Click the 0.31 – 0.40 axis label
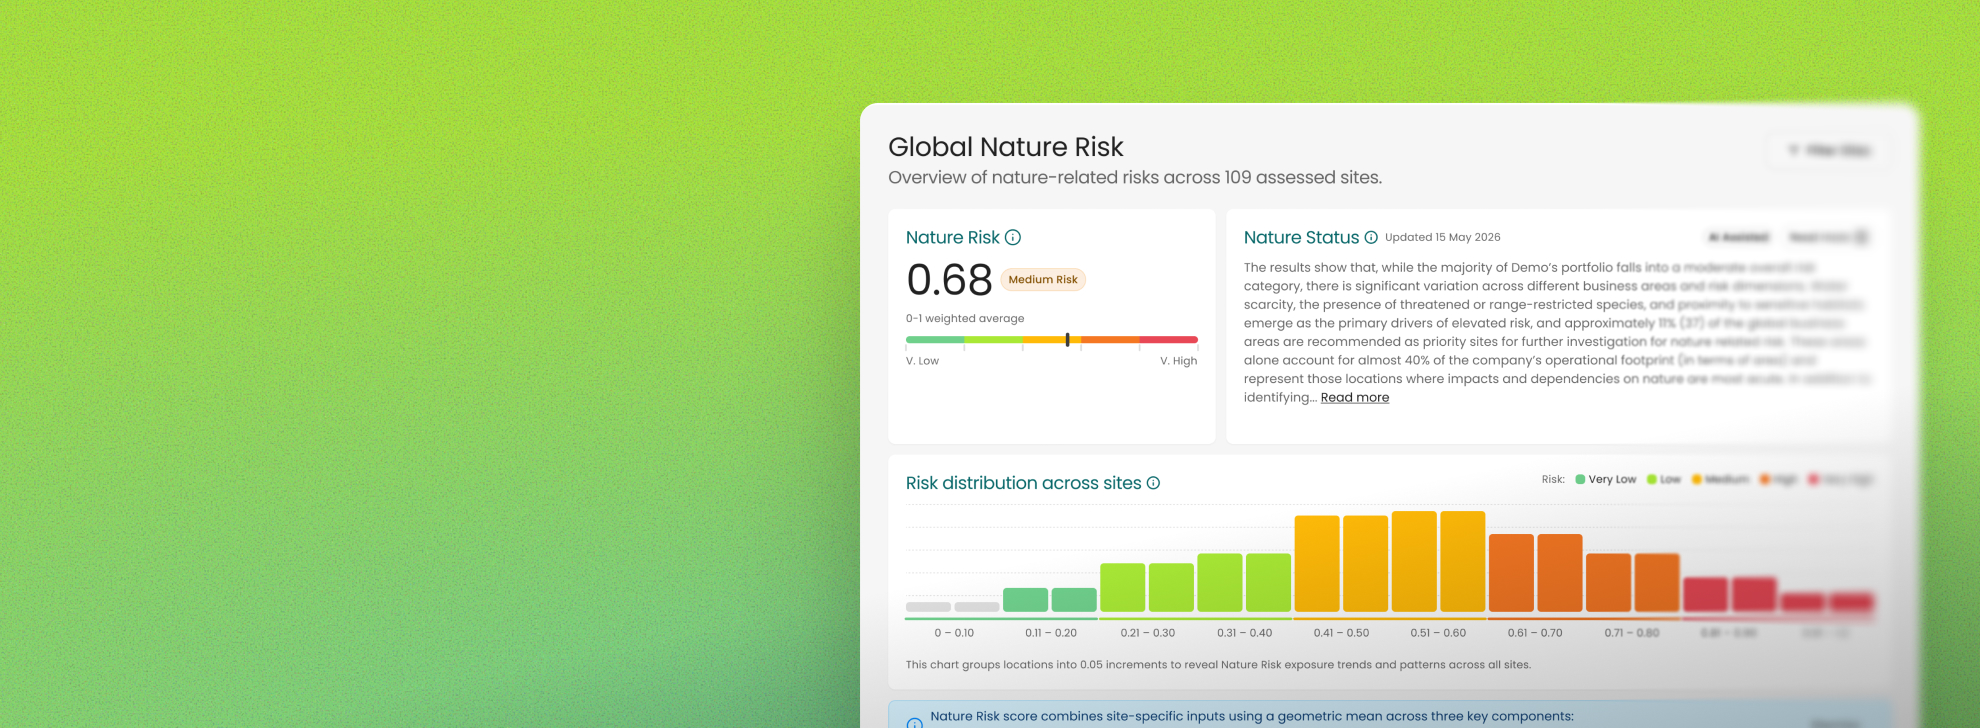Image resolution: width=1980 pixels, height=728 pixels. 1245,633
